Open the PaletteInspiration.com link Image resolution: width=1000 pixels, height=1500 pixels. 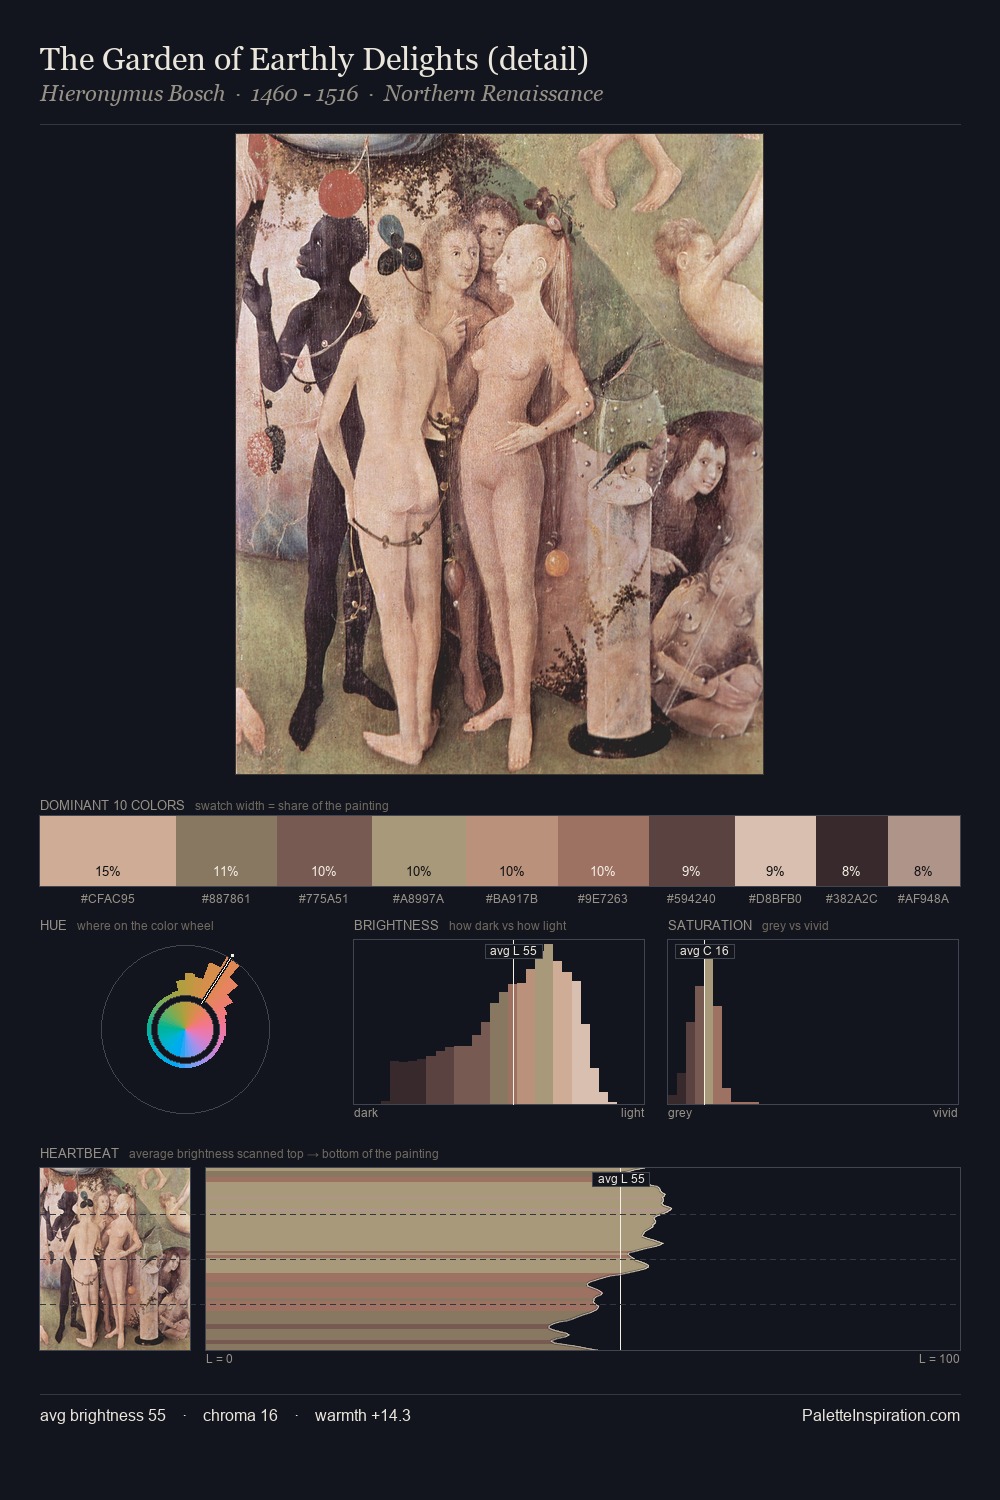881,1416
